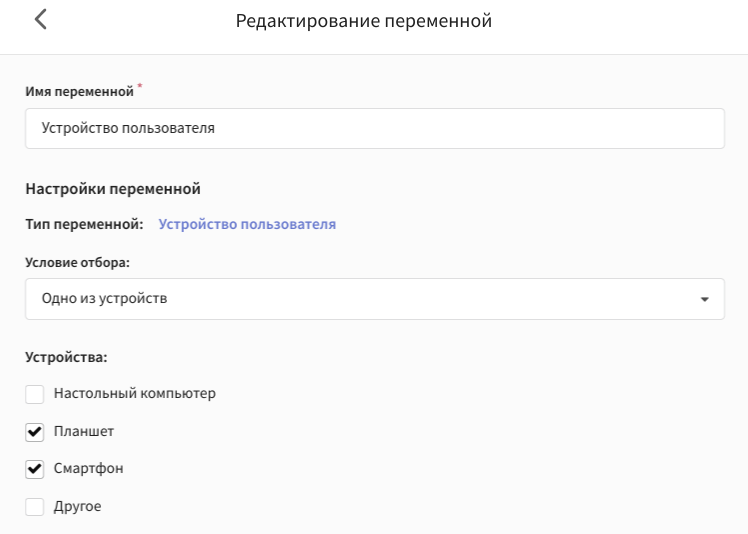Click the Имя переменной field label
Viewport: 748px width, 534px height.
point(79,91)
